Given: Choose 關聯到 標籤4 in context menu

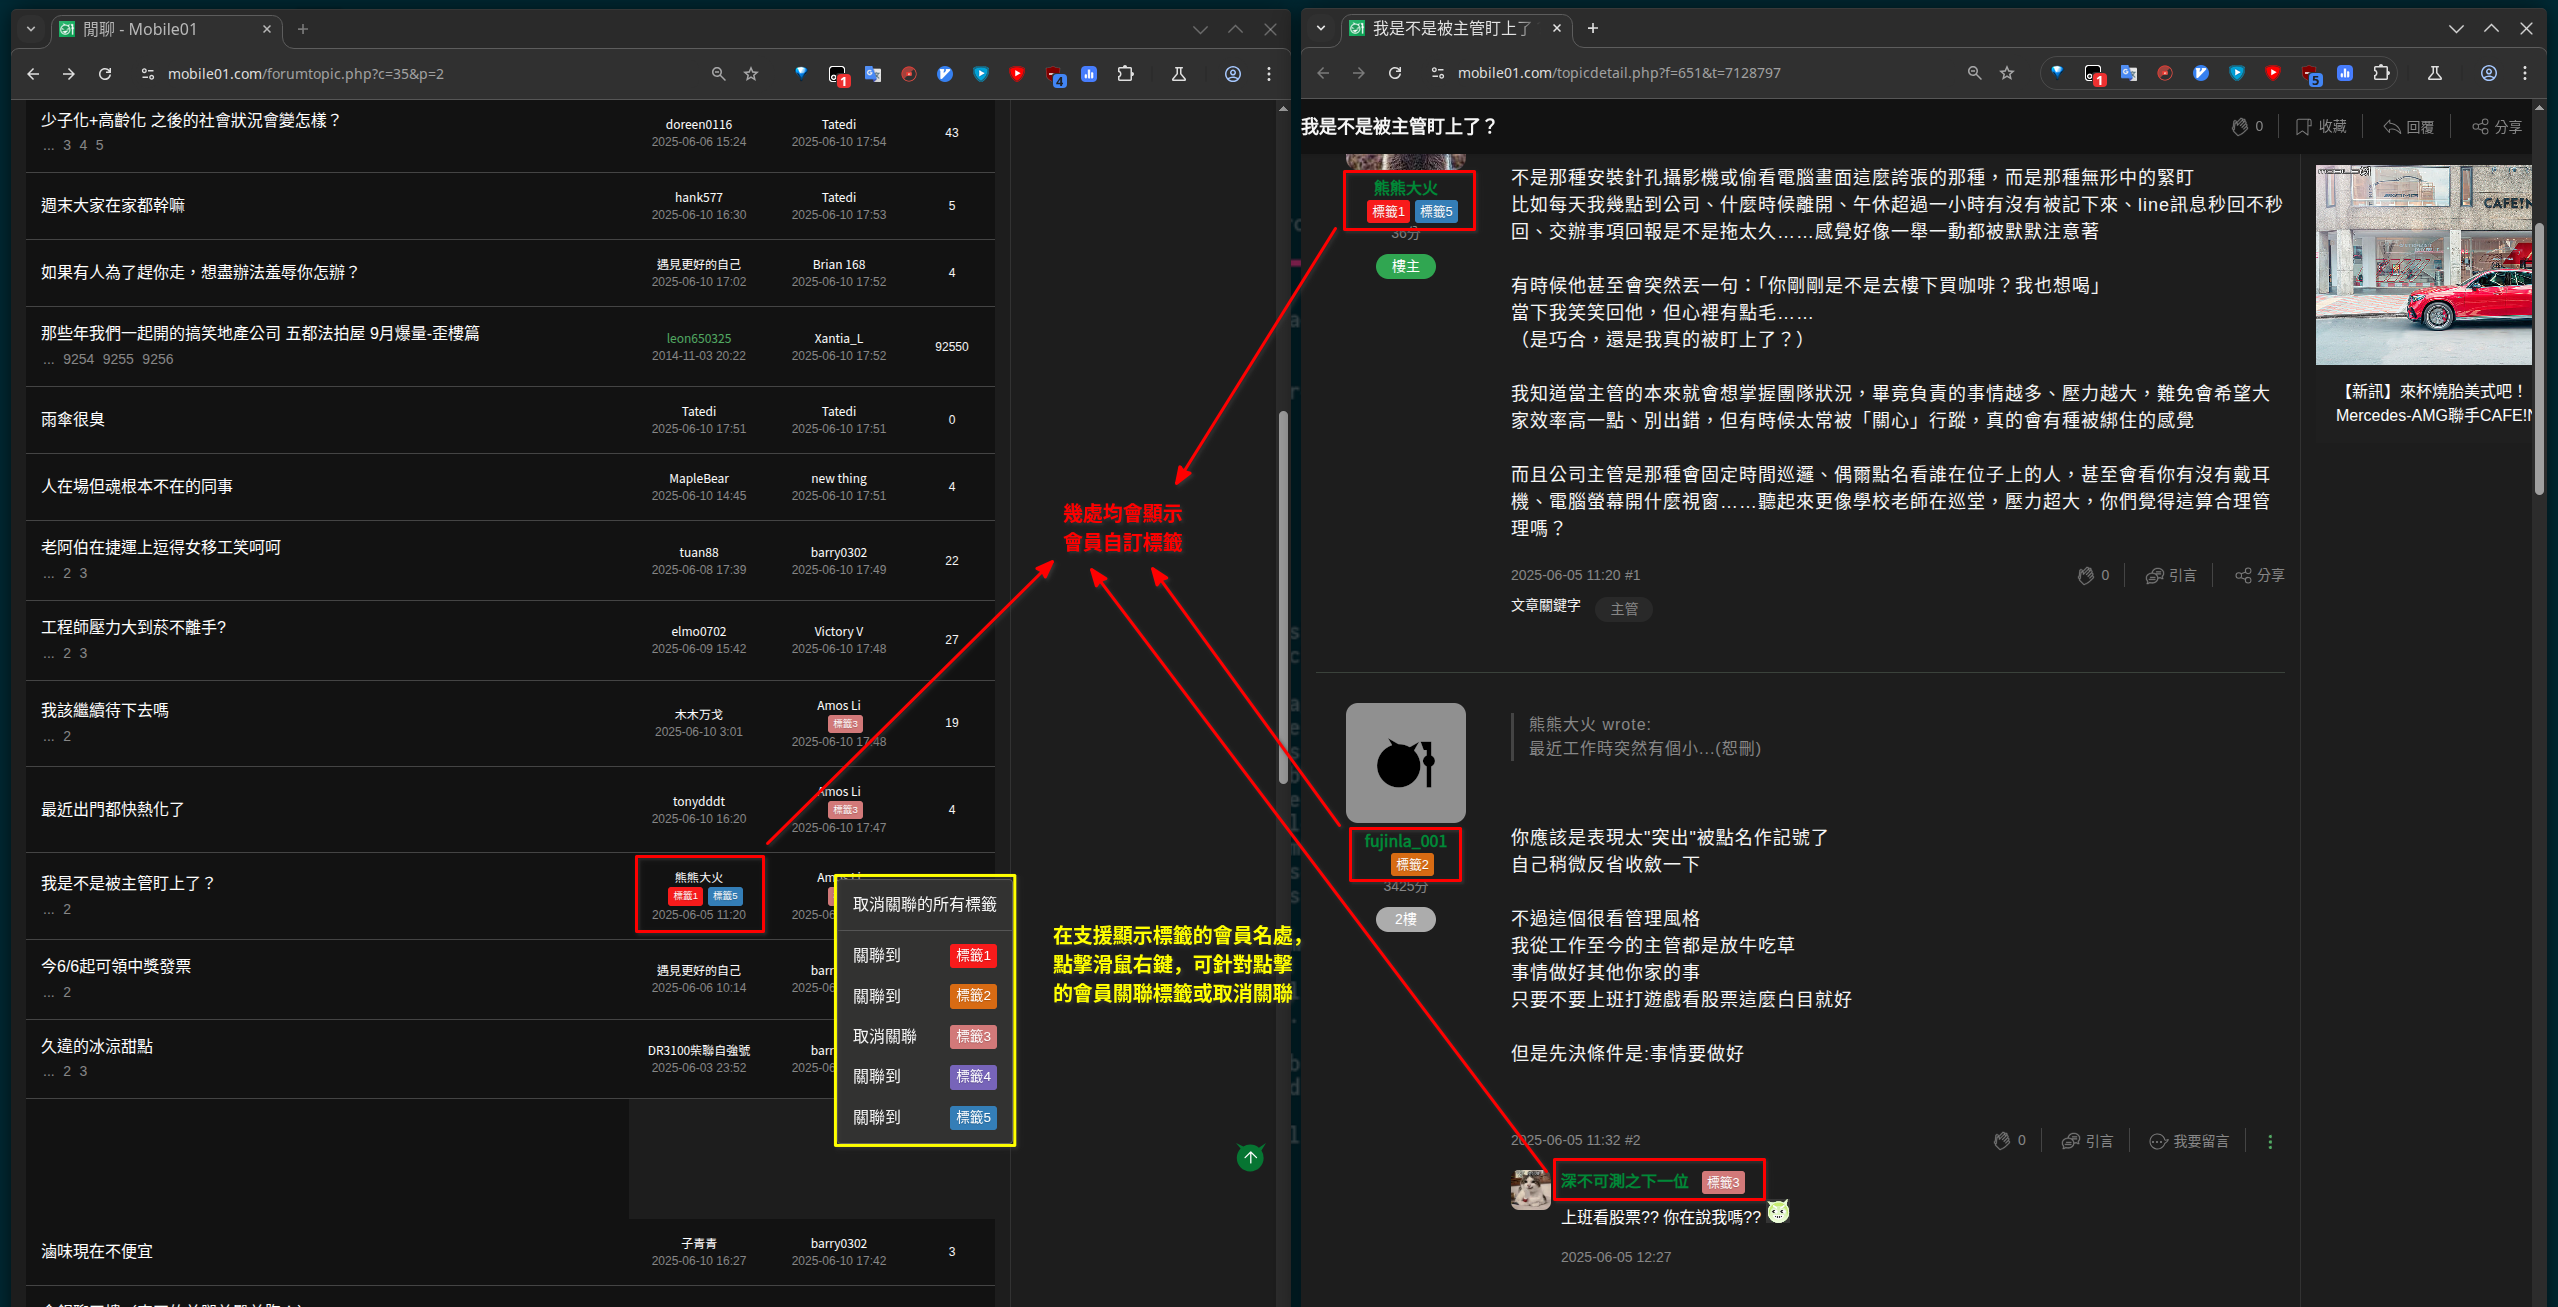Looking at the screenshot, I should tap(924, 1077).
